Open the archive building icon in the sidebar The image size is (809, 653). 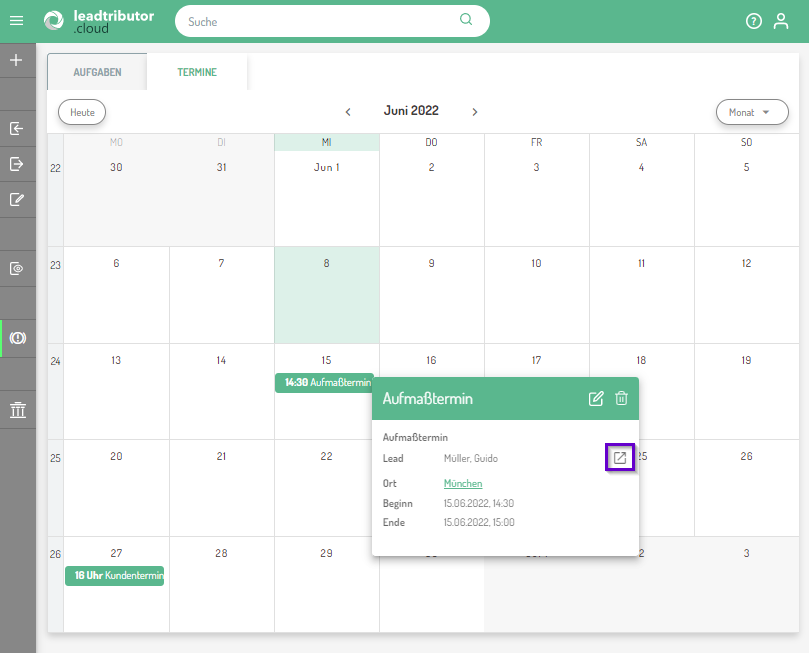[17, 410]
